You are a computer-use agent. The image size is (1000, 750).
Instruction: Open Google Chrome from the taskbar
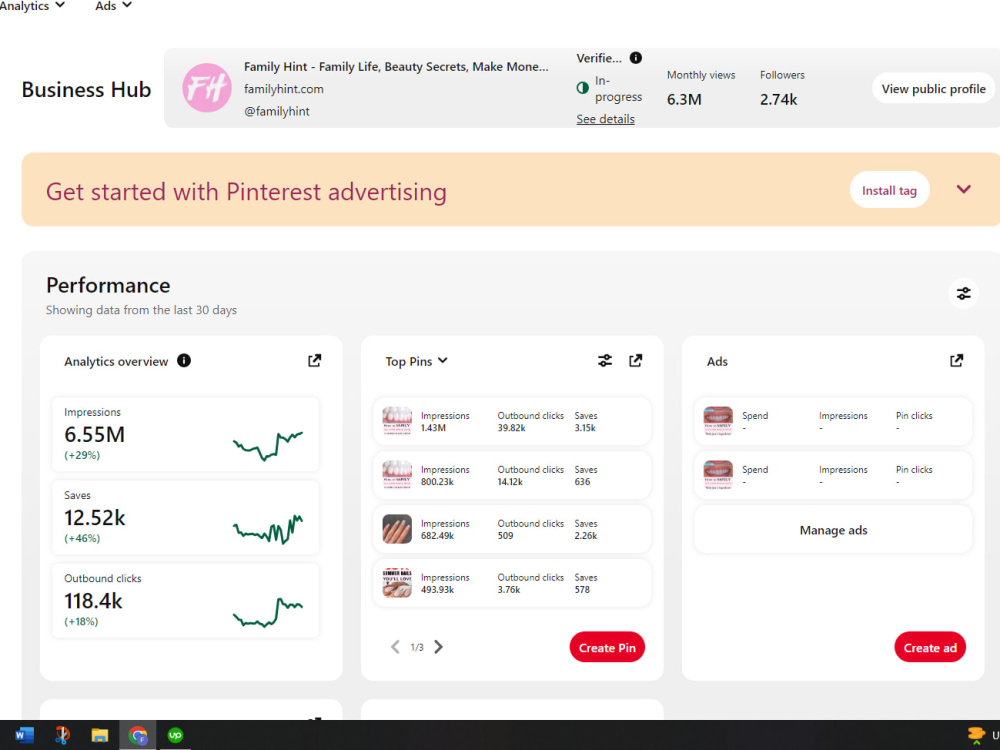coord(138,735)
